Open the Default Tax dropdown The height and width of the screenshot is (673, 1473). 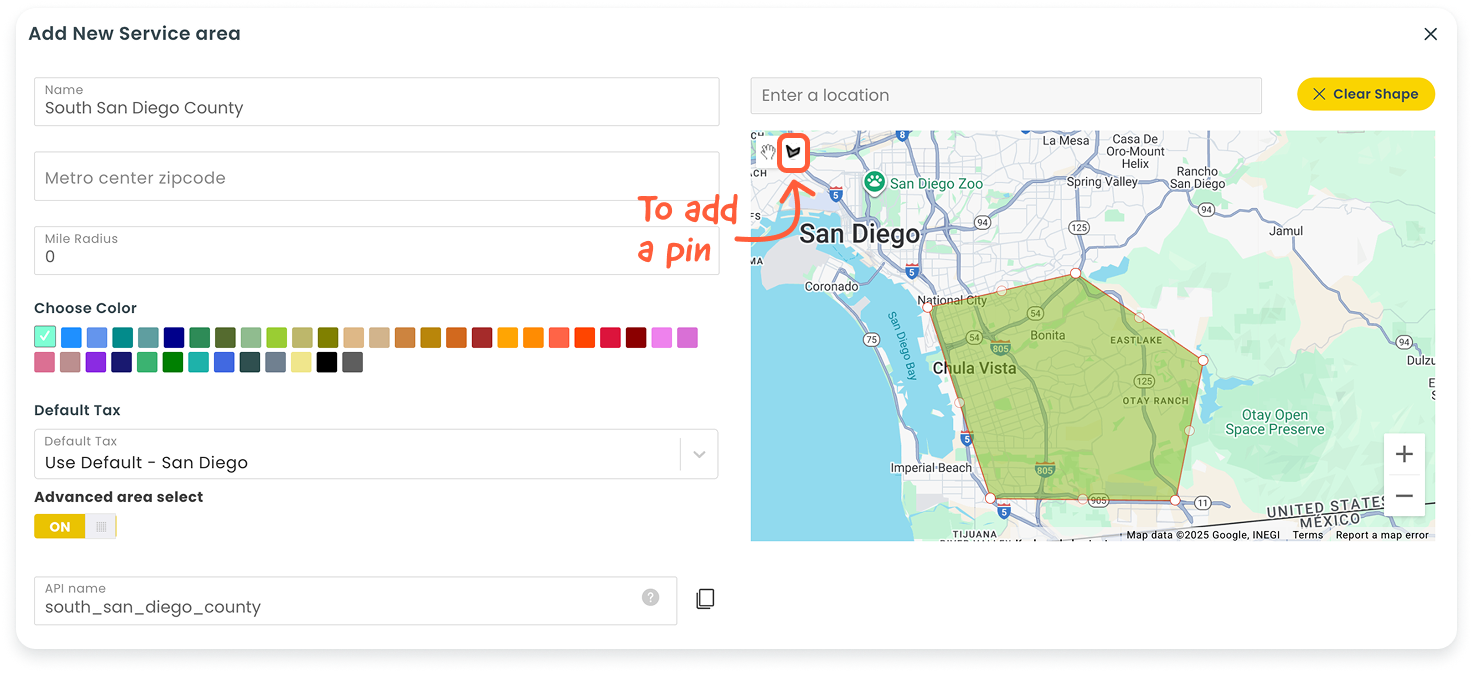click(x=376, y=454)
